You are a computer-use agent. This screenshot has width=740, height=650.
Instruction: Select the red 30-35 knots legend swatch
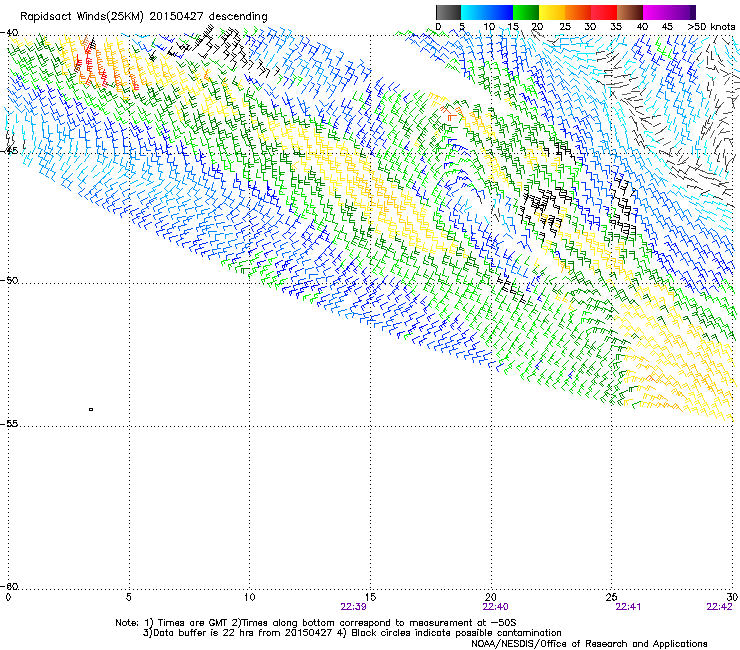click(x=604, y=12)
